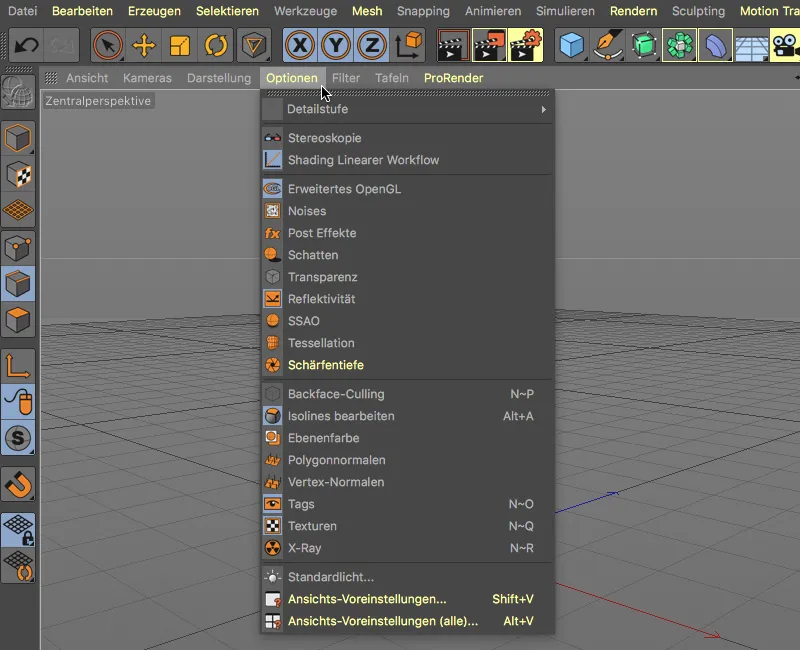The image size is (800, 650).
Task: Toggle X-Ray display option
Action: [407, 548]
